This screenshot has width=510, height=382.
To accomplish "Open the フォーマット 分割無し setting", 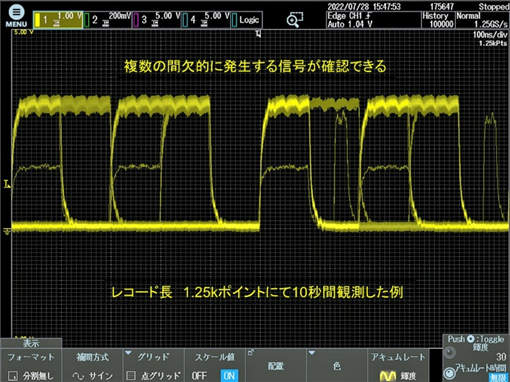I will pos(31,366).
